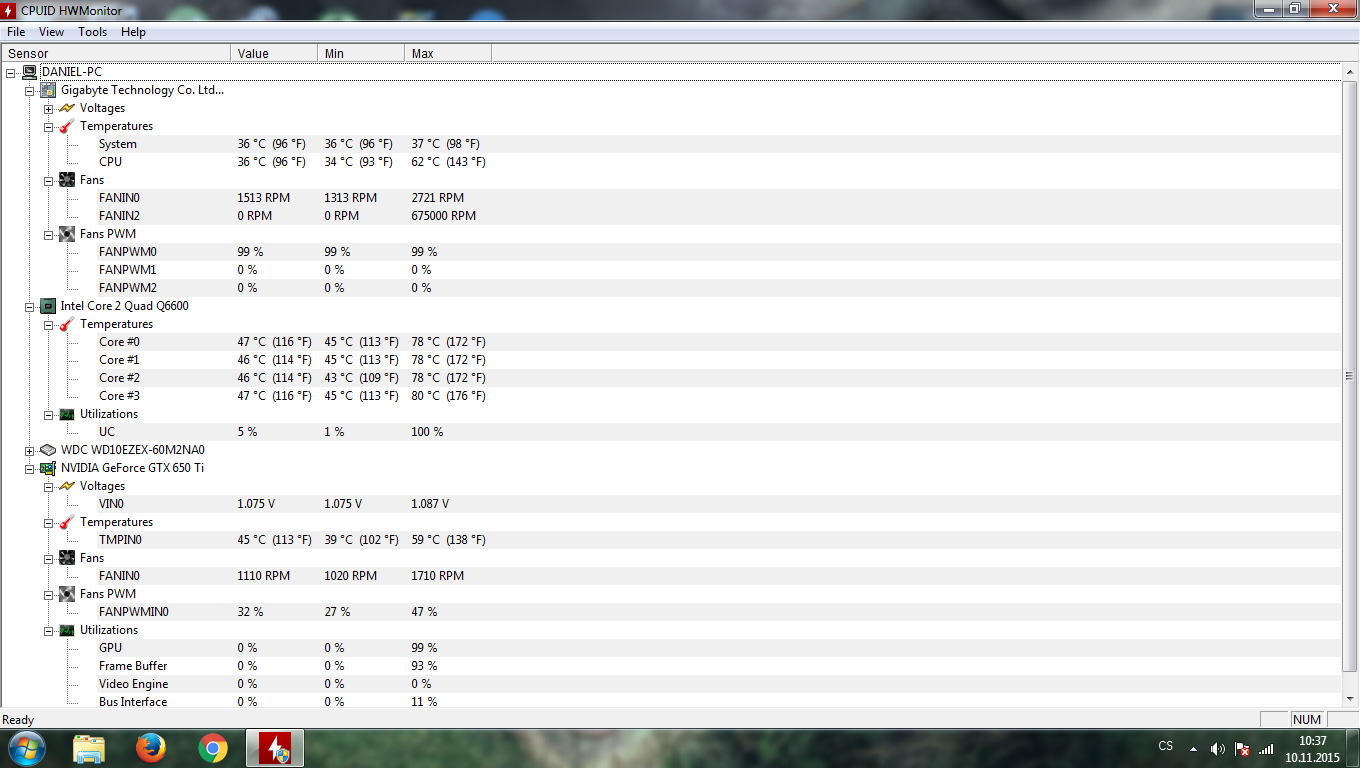
Task: Open the Action Center flag icon
Action: point(1242,748)
